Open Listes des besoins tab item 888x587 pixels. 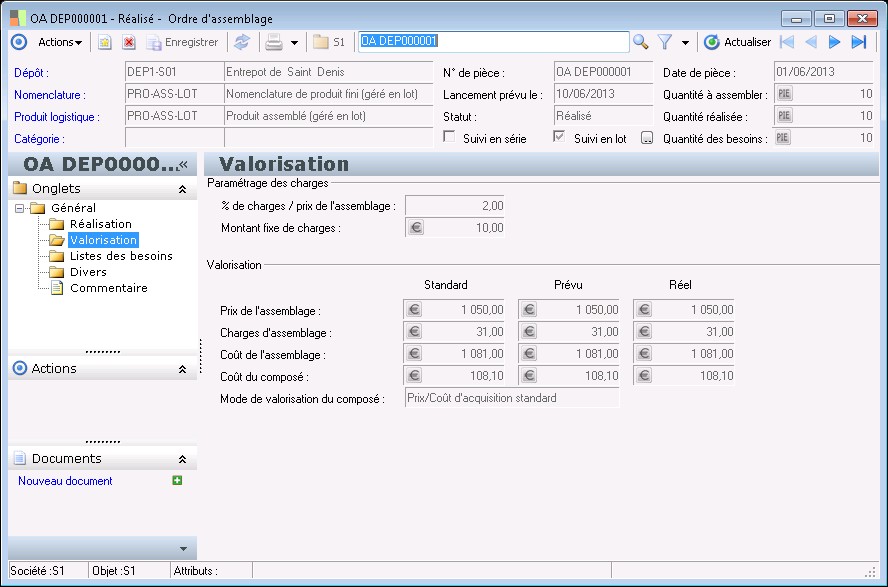pos(121,256)
